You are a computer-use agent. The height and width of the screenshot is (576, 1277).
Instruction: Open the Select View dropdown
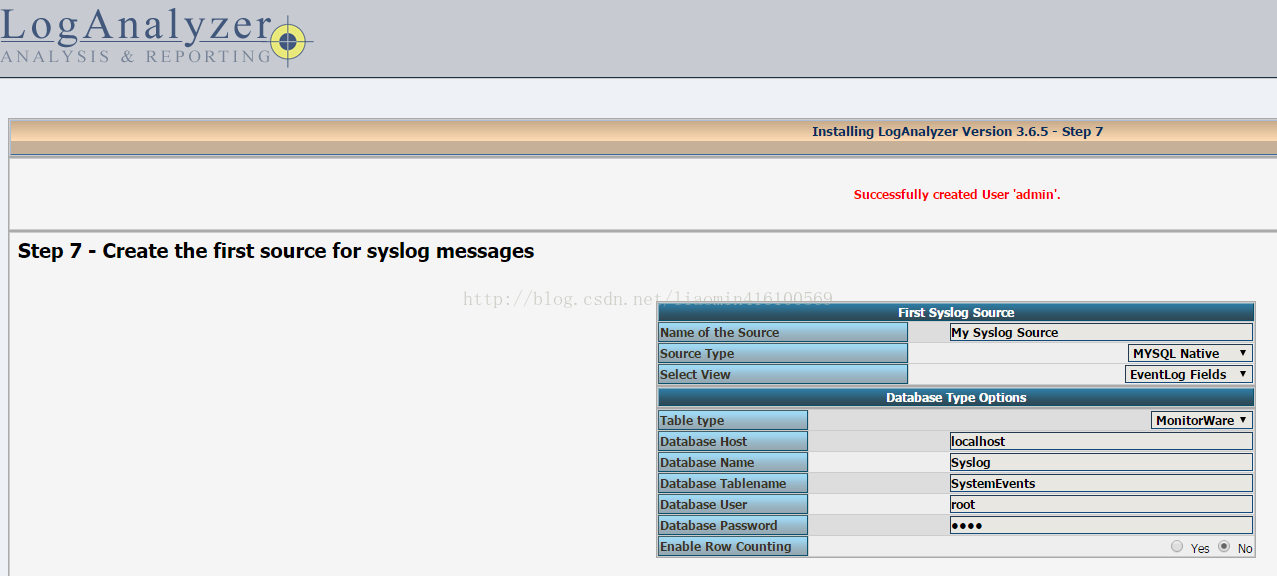pos(1189,374)
